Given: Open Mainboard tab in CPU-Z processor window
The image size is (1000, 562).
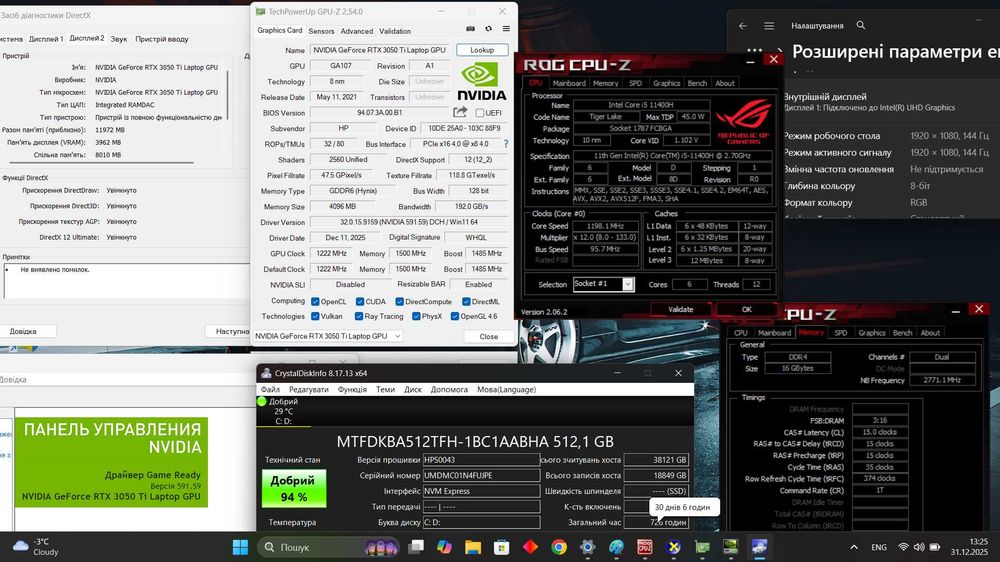Looking at the screenshot, I should (x=569, y=84).
